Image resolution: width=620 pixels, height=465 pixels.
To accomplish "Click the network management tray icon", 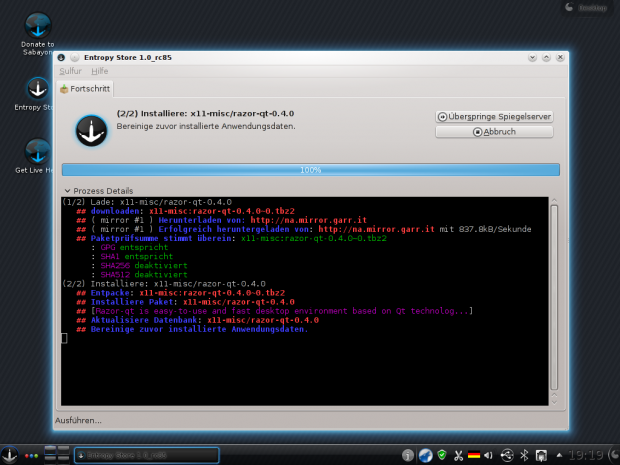I will (x=541, y=456).
